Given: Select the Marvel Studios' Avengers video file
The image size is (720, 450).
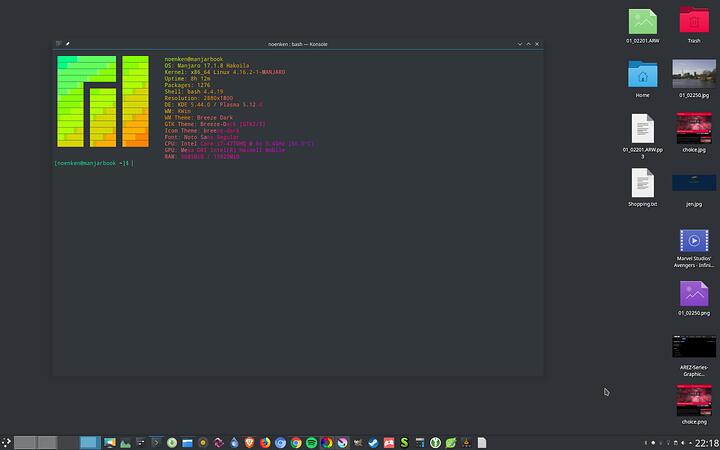Looking at the screenshot, I should pos(694,248).
